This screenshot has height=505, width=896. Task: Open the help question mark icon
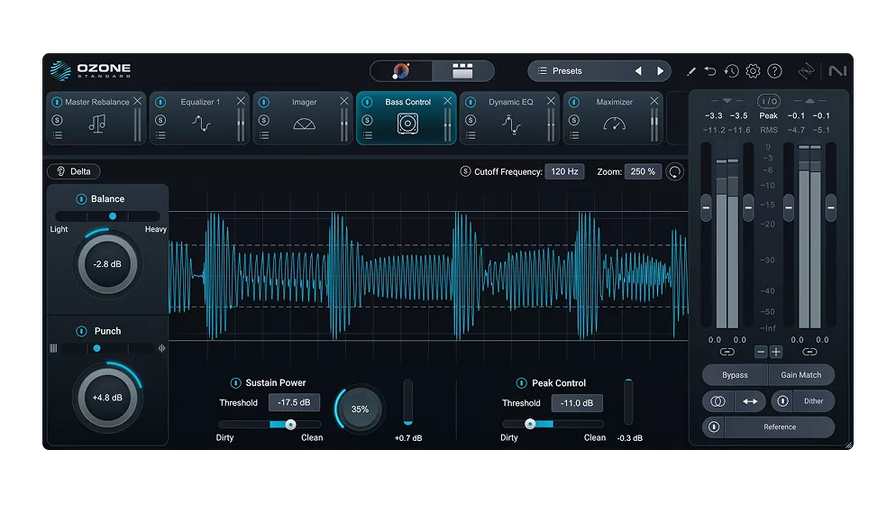(775, 71)
